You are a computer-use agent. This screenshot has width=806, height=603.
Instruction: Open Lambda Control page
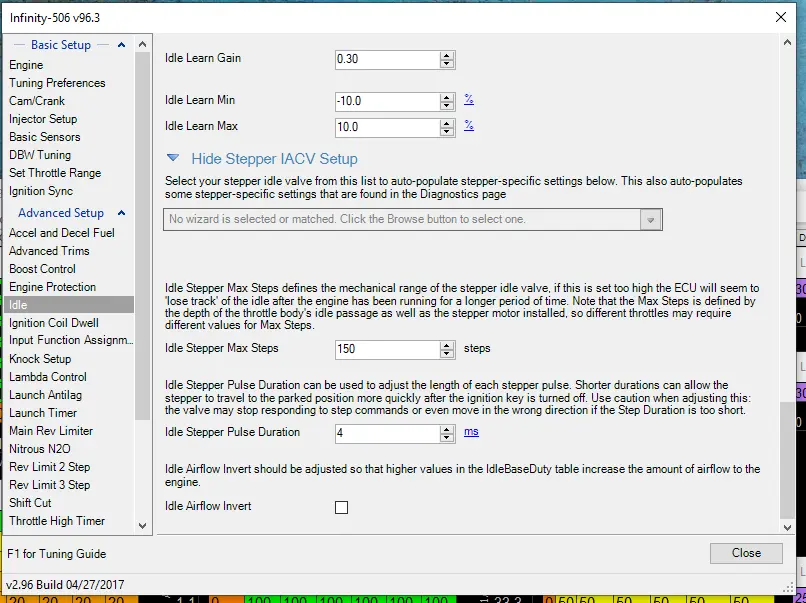point(48,377)
